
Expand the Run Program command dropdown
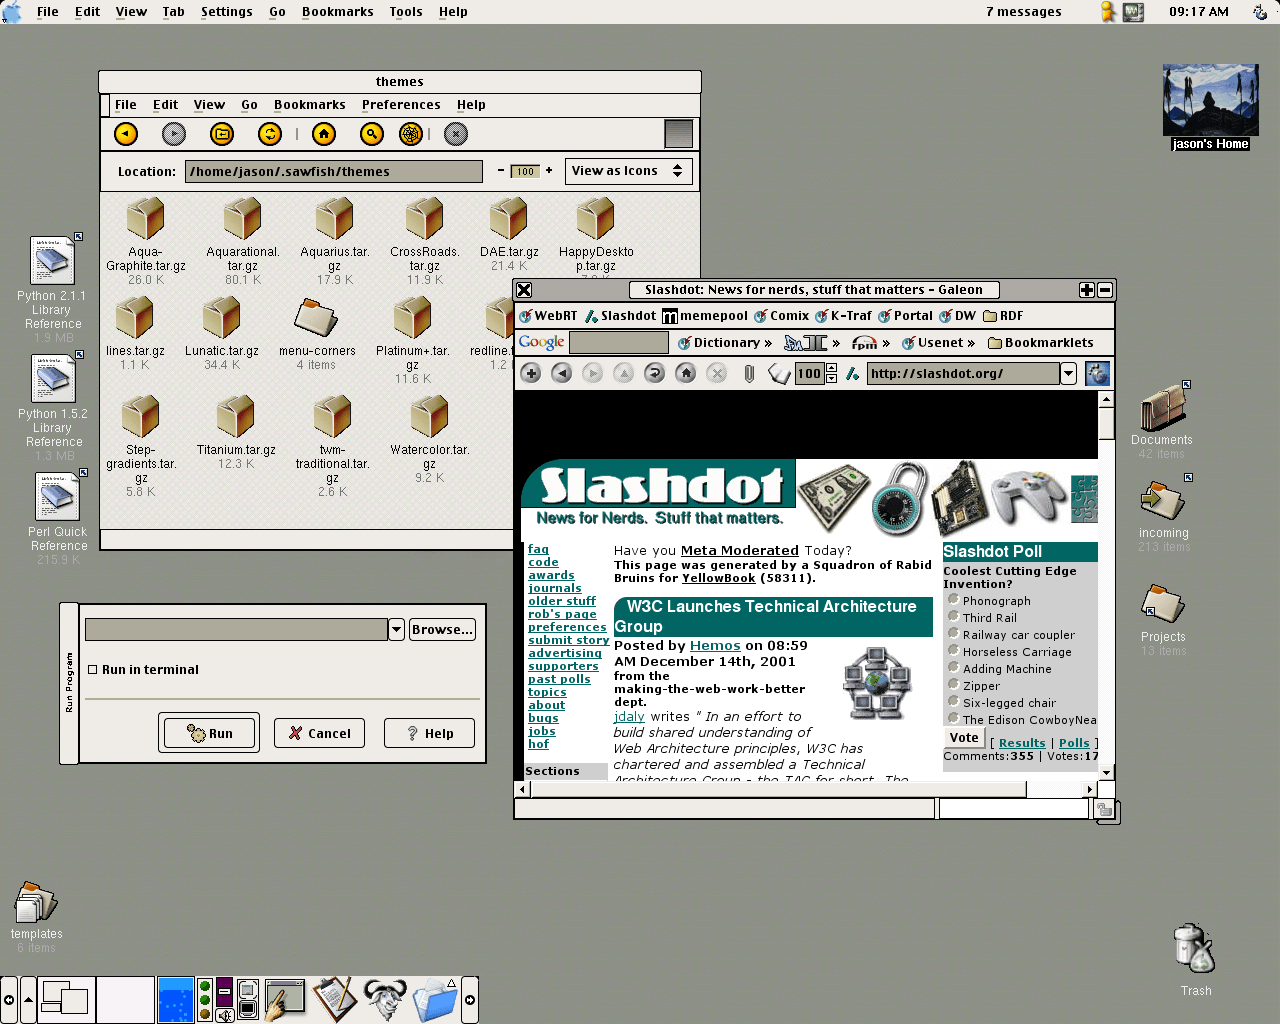(397, 629)
